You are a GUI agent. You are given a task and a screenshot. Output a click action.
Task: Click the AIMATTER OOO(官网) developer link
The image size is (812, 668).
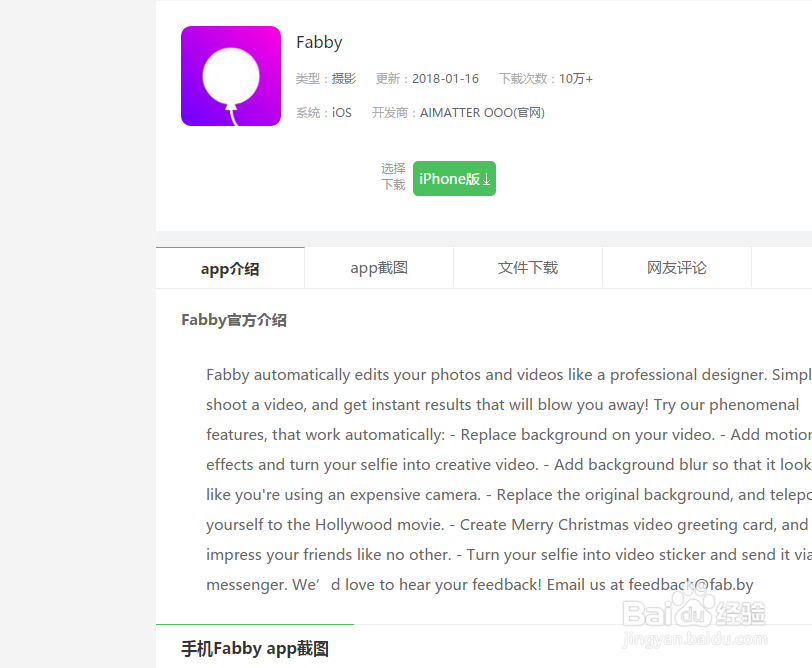pyautogui.click(x=482, y=113)
